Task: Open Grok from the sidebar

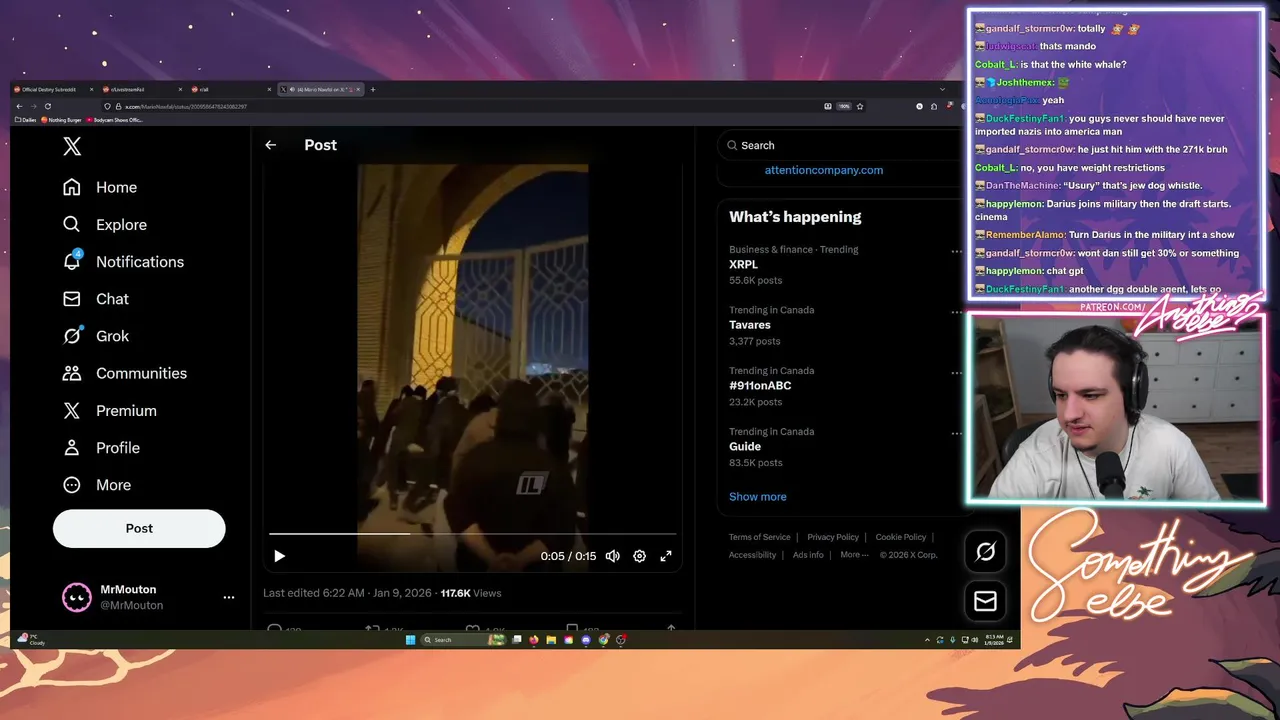Action: 96,336
